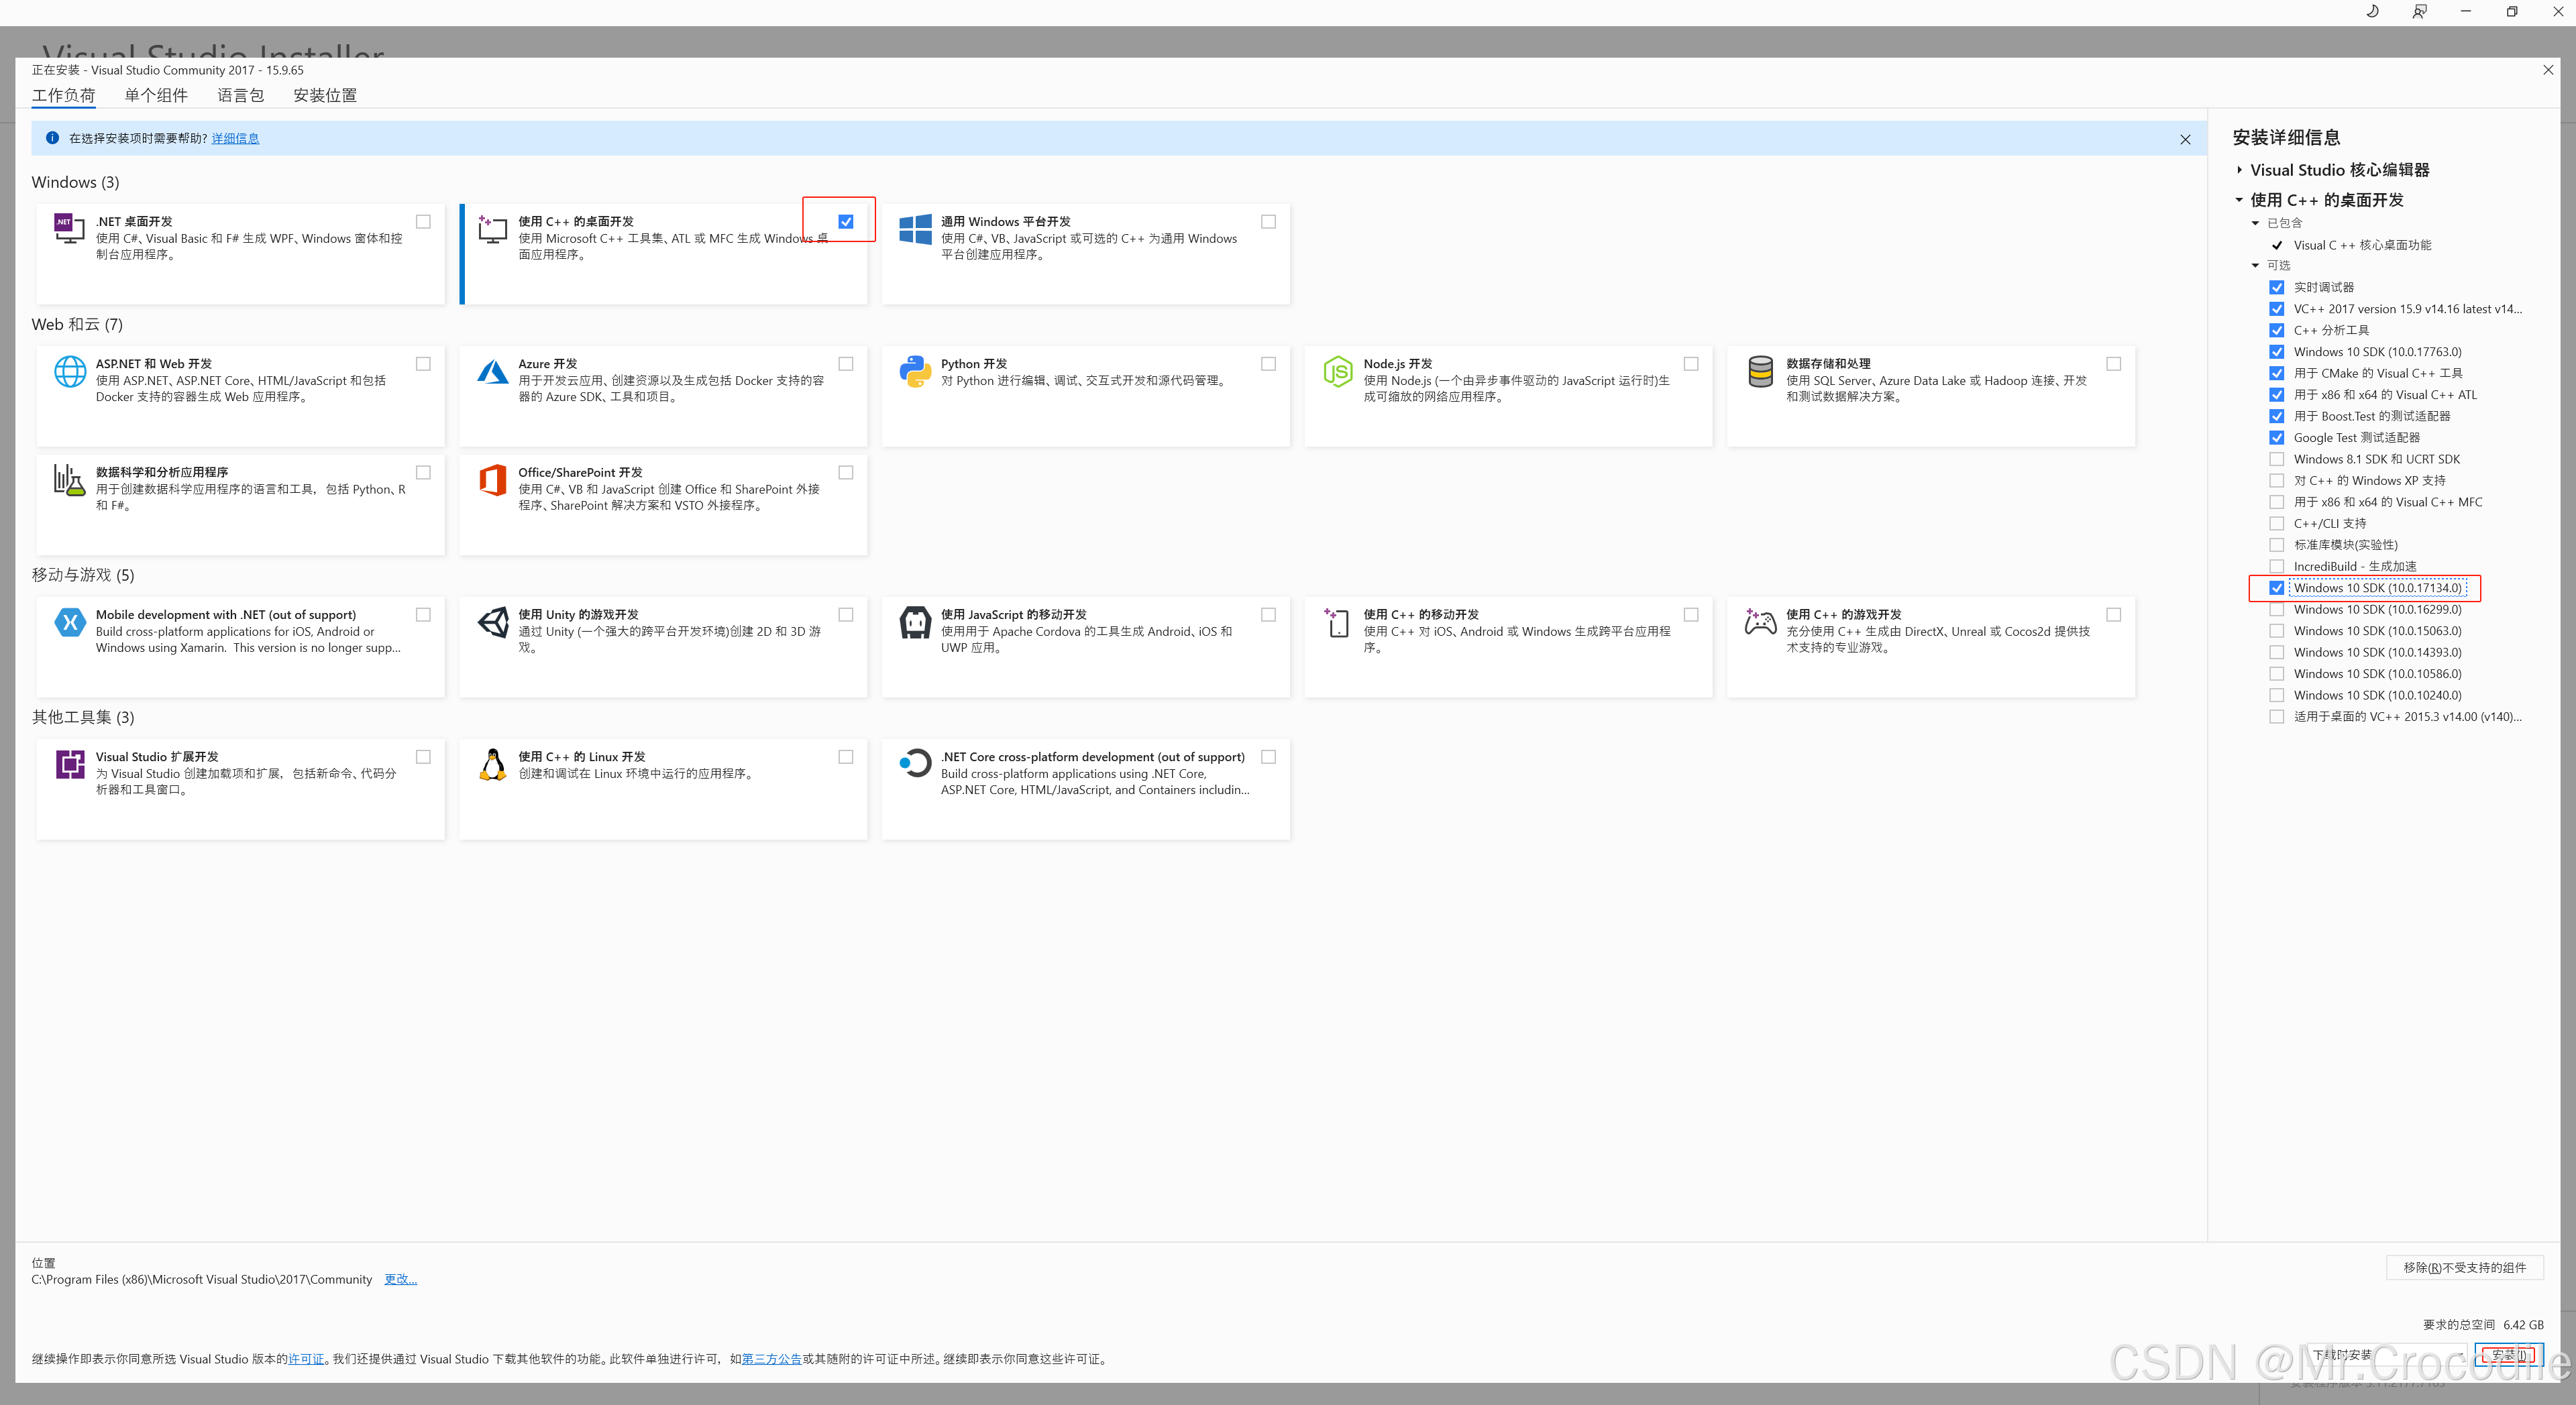The image size is (2576, 1405).
Task: Click the 更改 location link
Action: point(400,1279)
